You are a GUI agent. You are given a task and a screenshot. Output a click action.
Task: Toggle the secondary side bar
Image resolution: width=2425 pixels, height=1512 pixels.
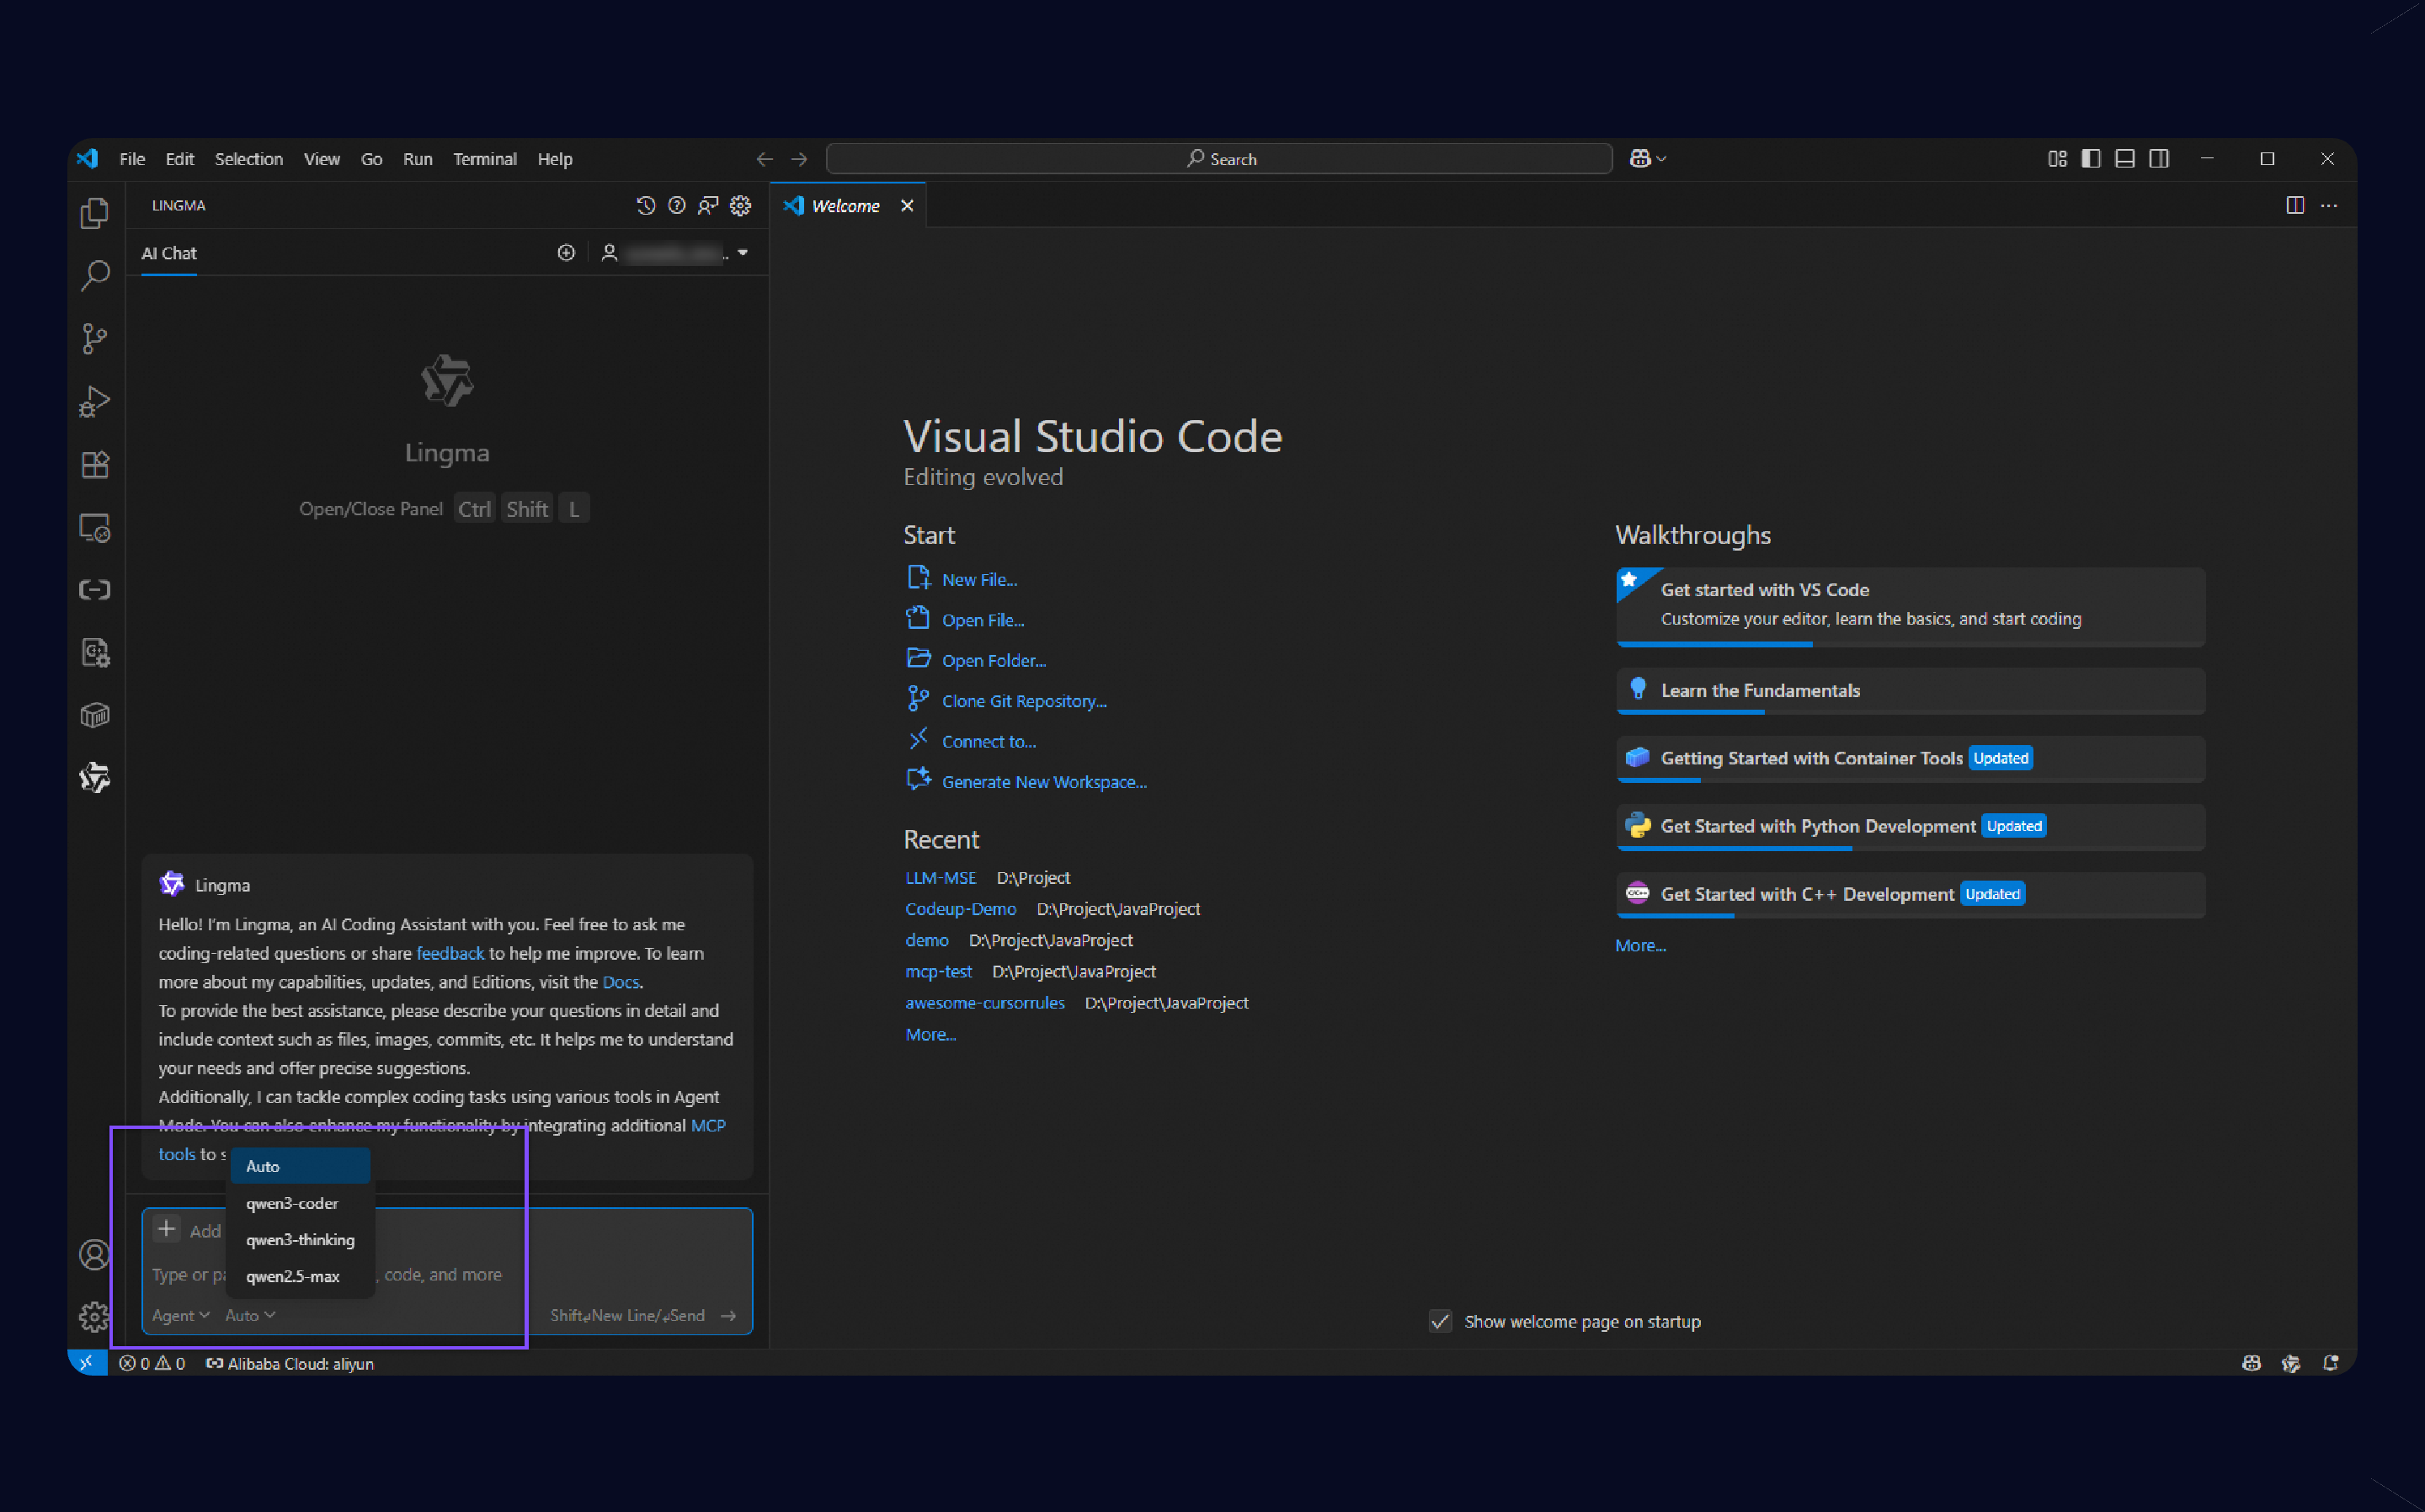(x=2159, y=158)
